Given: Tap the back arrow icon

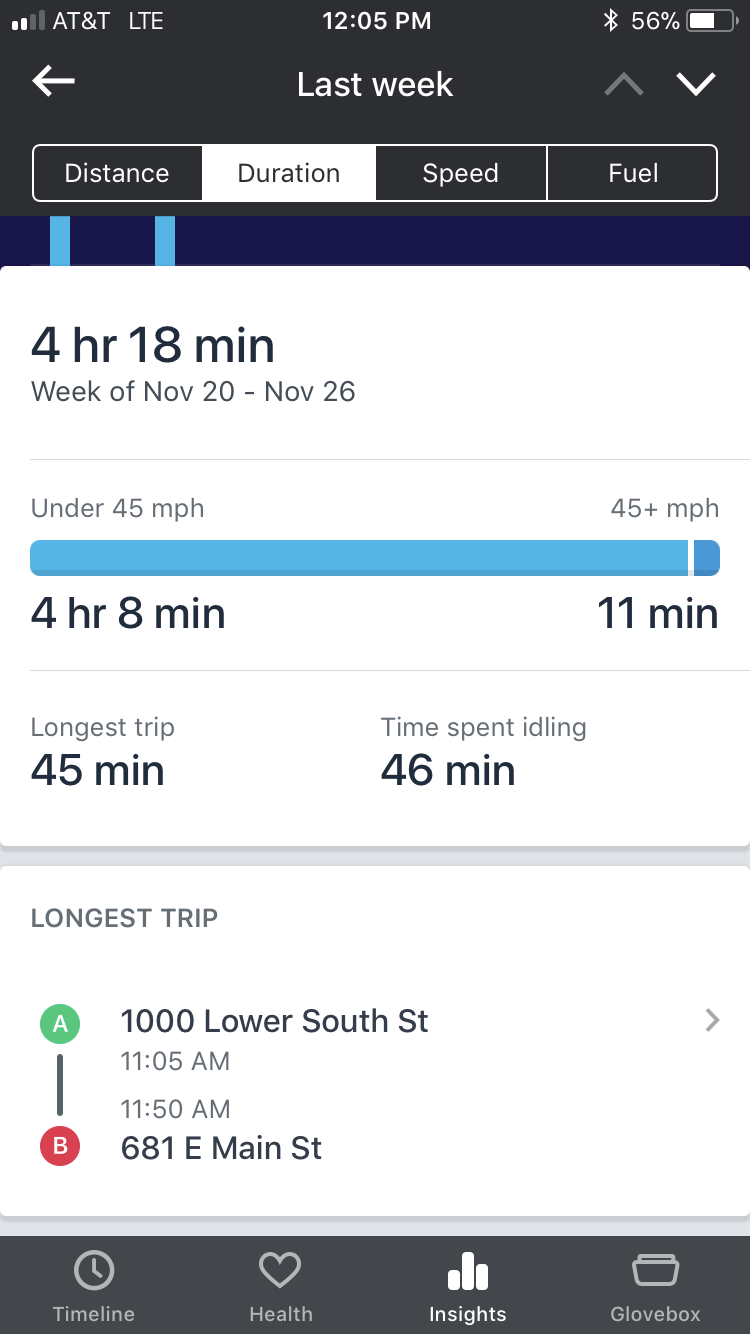Looking at the screenshot, I should tap(54, 83).
